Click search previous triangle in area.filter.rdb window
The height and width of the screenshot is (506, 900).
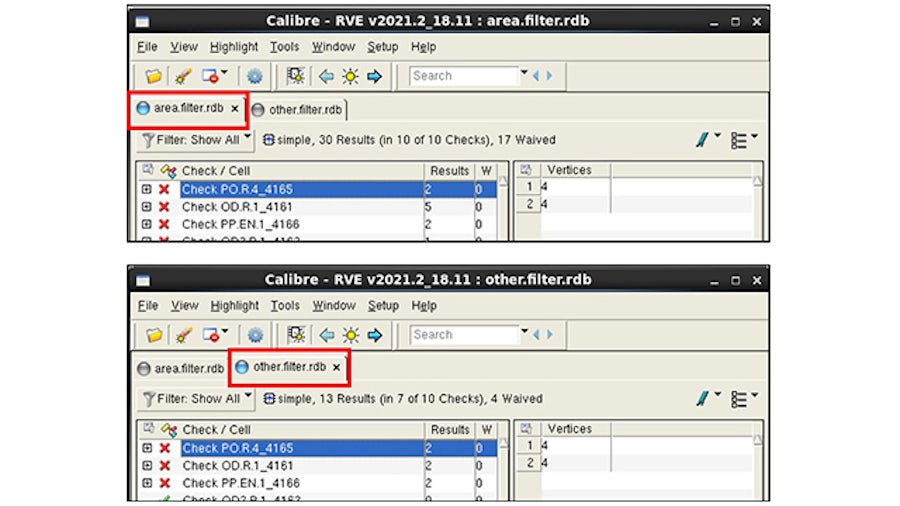click(x=536, y=76)
